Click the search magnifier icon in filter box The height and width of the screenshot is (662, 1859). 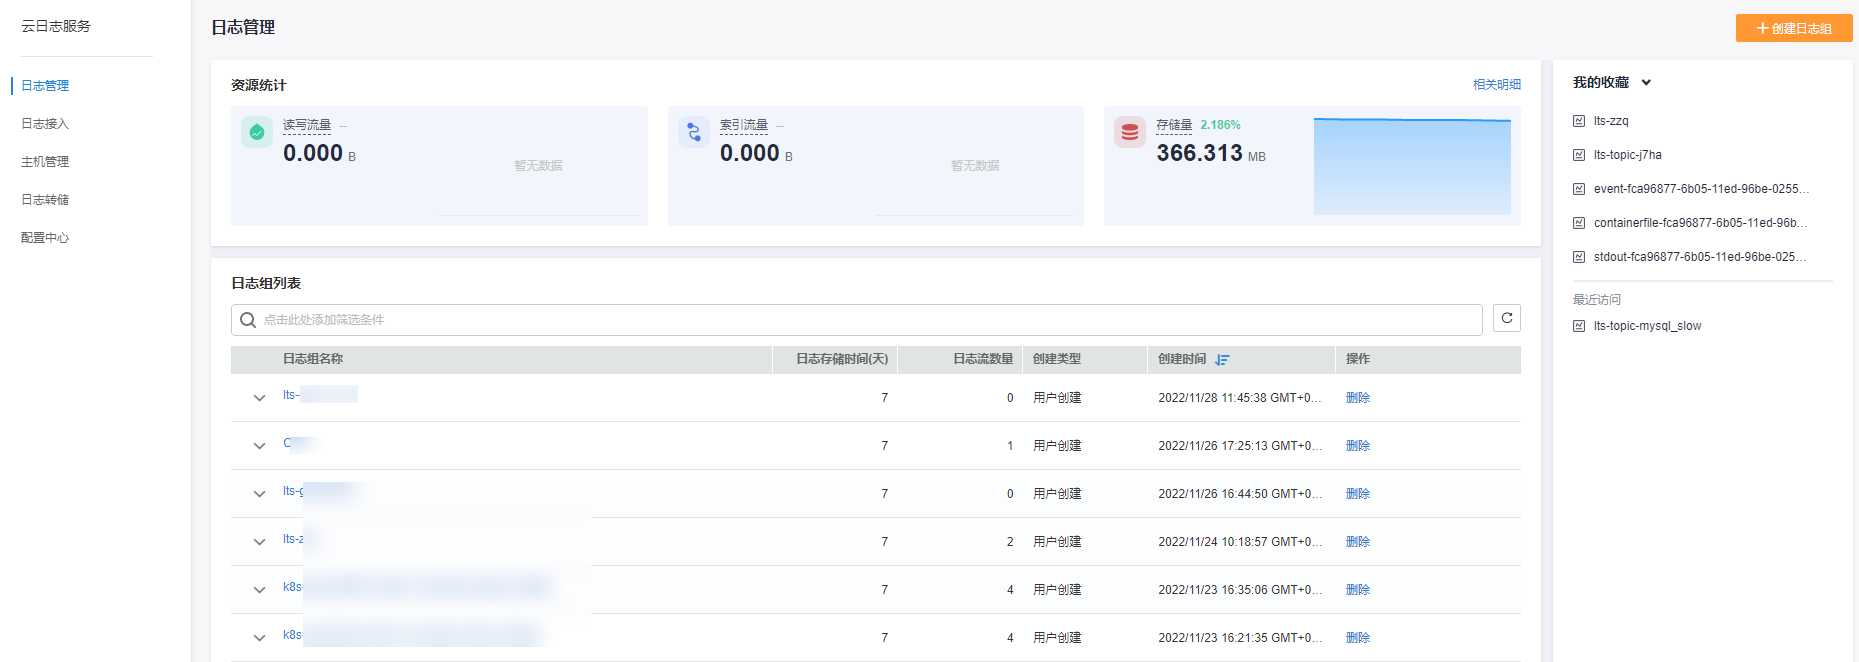point(248,320)
